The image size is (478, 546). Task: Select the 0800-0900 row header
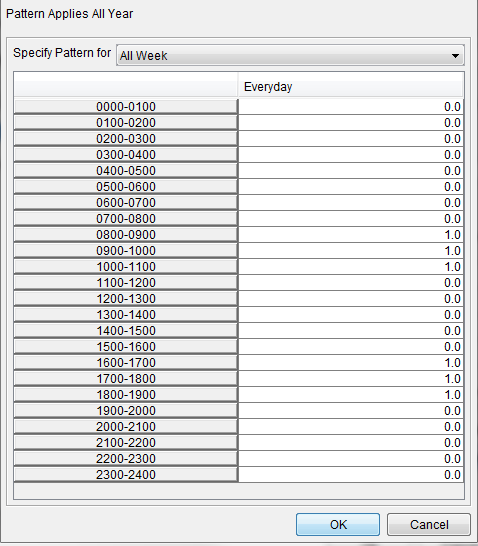pos(126,235)
